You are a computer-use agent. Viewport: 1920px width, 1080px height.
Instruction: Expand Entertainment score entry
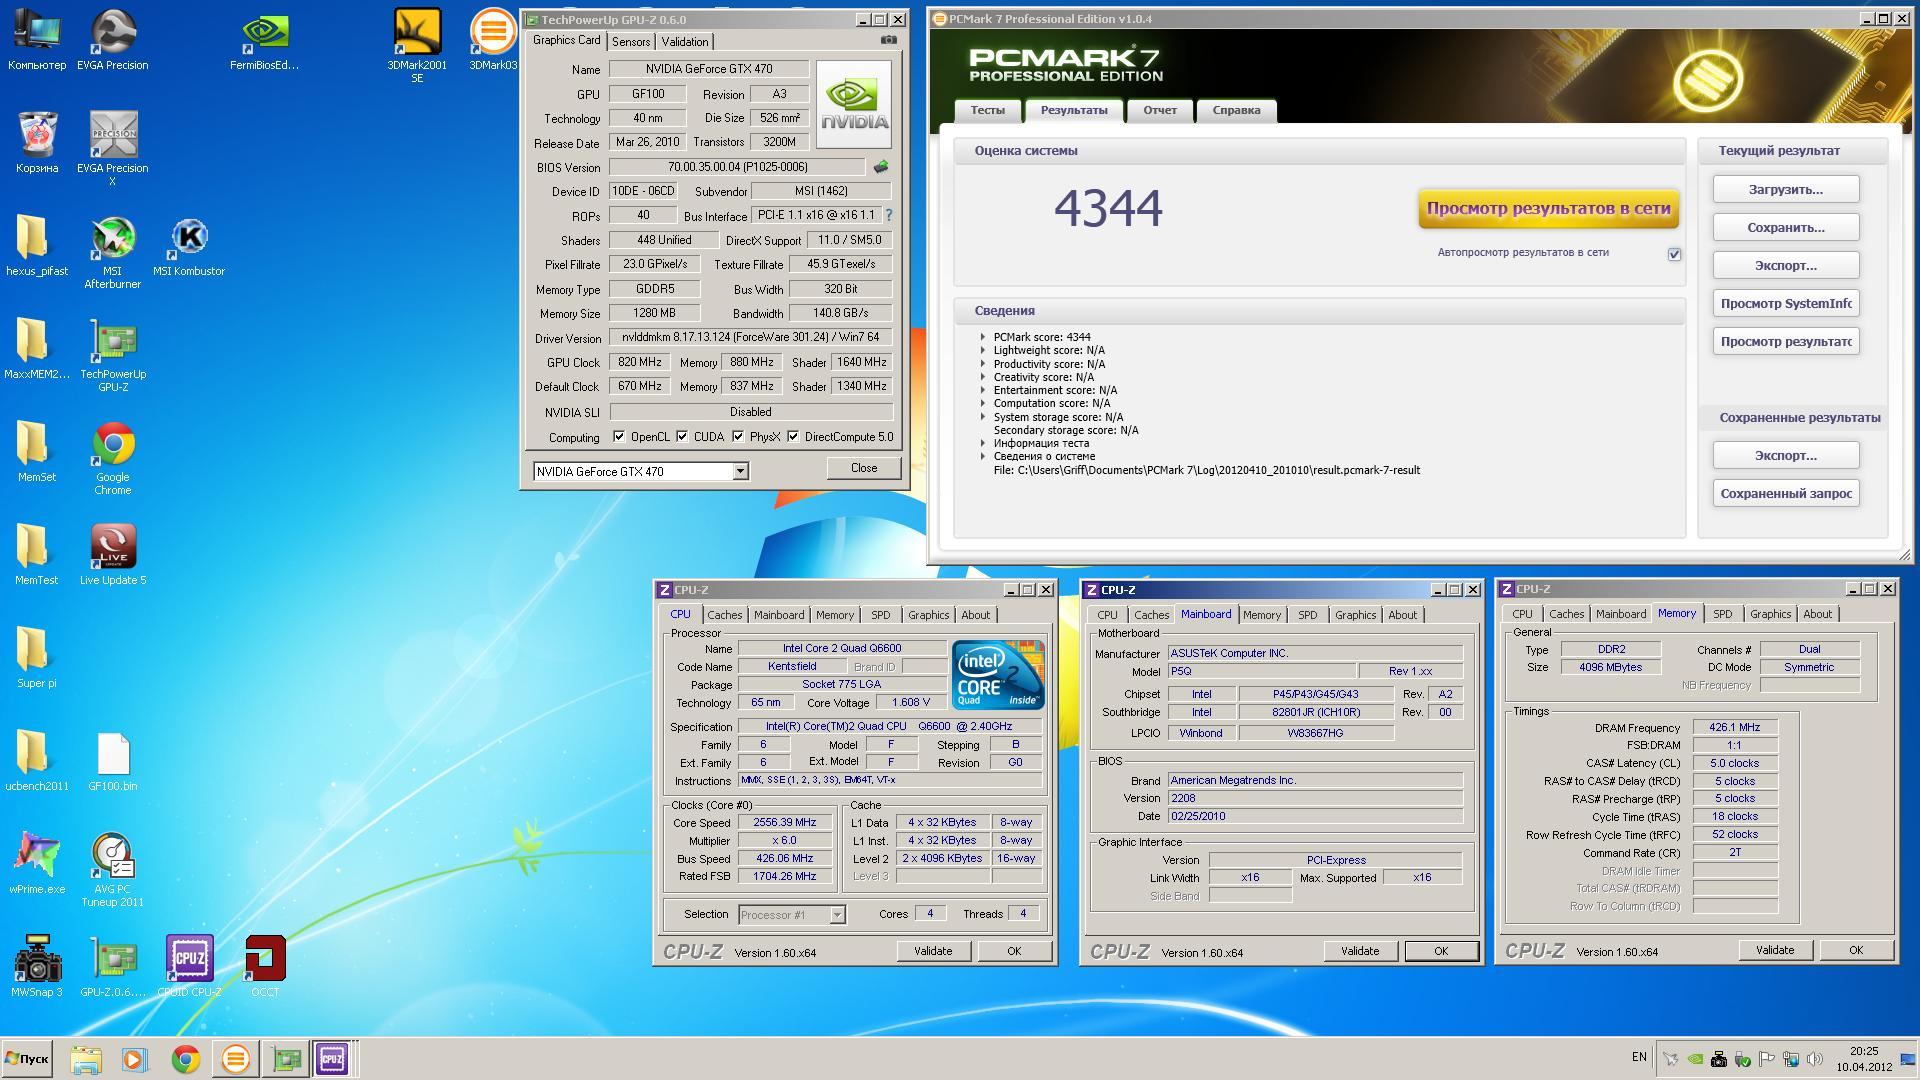[x=983, y=390]
